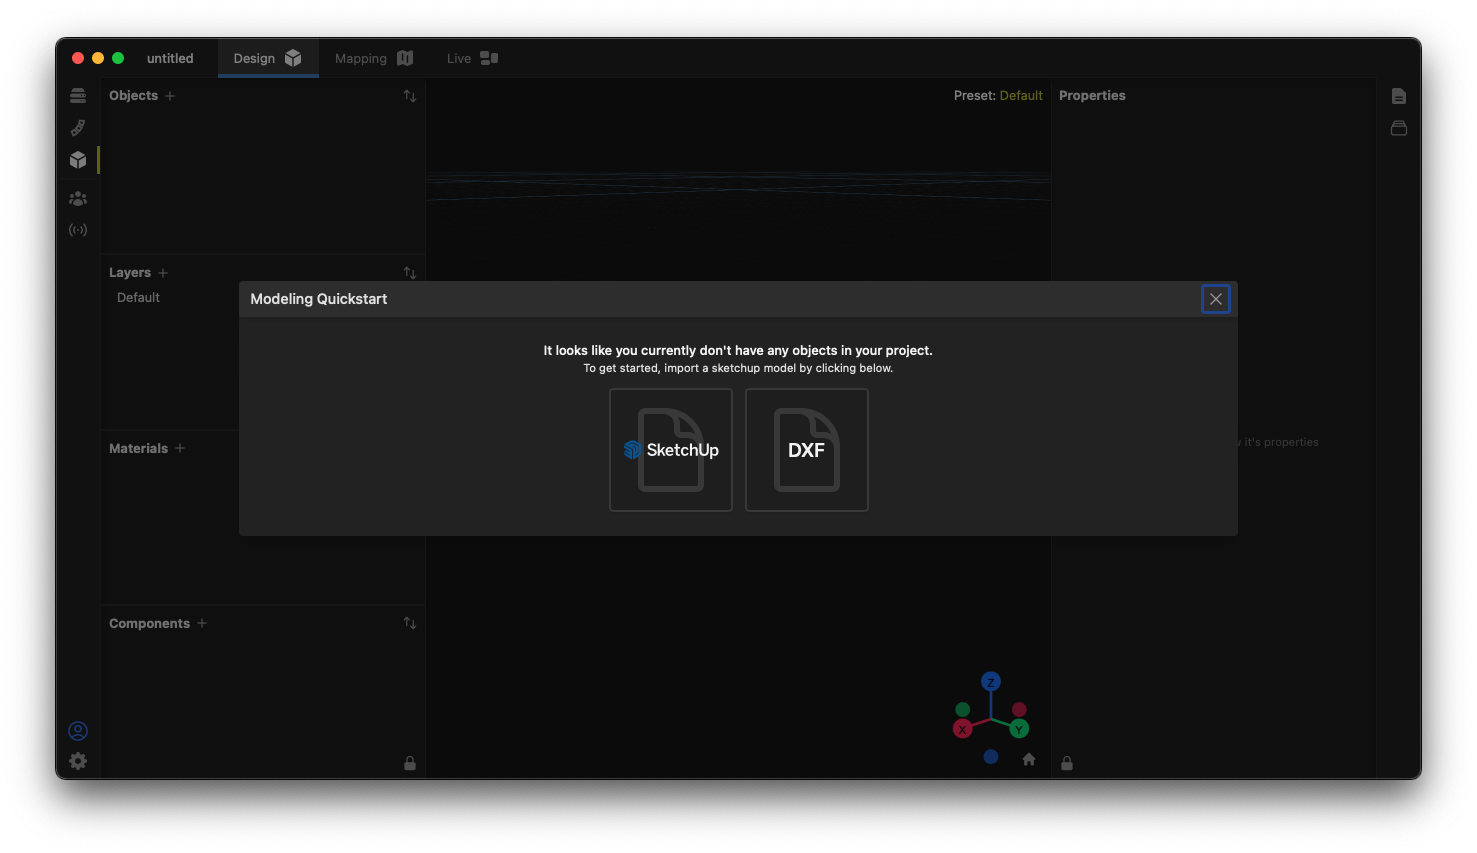Import a SketchUp model file
This screenshot has width=1477, height=853.
click(671, 450)
